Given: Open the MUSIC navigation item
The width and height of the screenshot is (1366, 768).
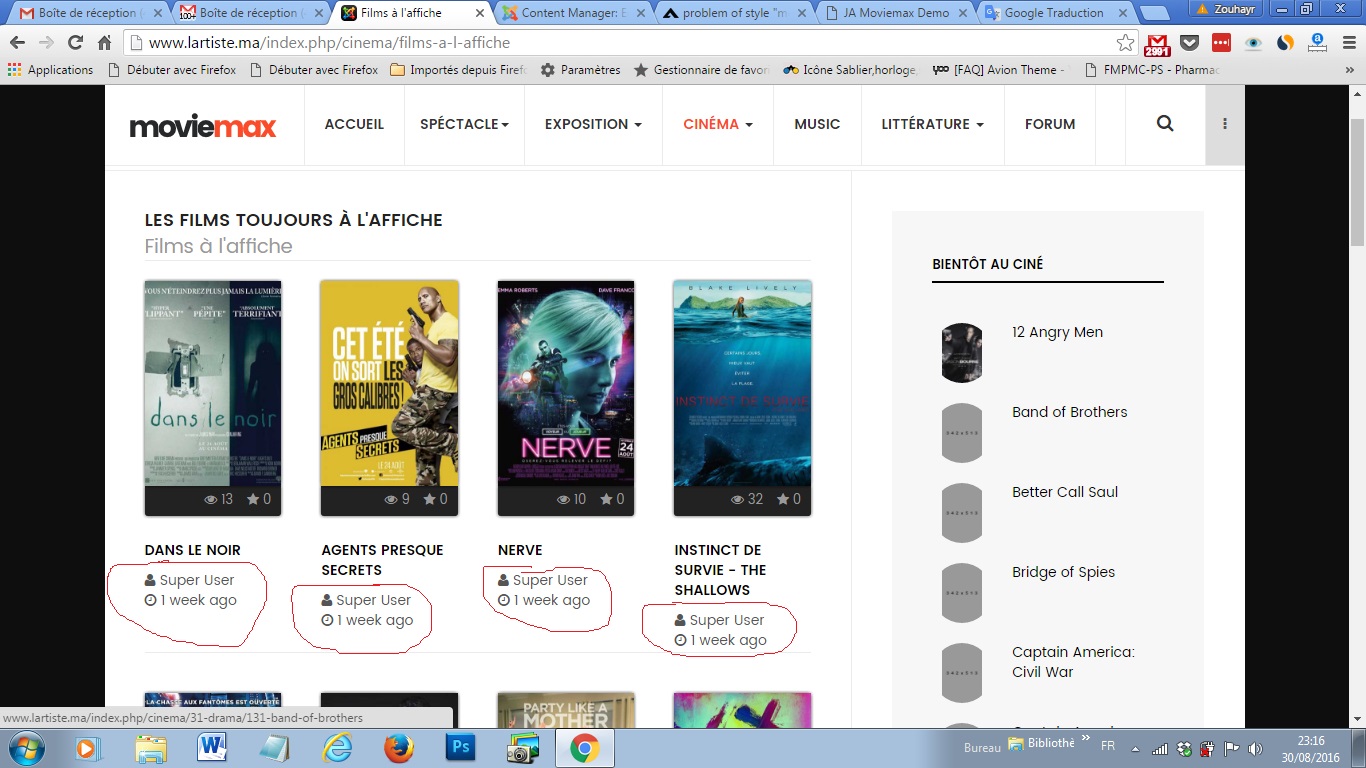Looking at the screenshot, I should [x=817, y=124].
